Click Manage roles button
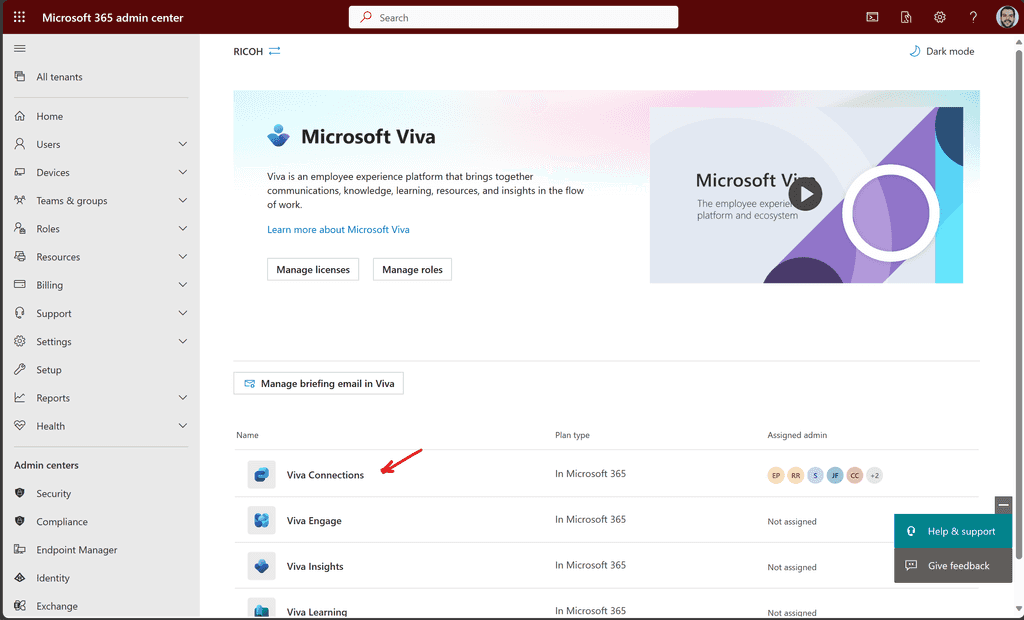Viewport: 1024px width, 620px height. click(x=412, y=269)
